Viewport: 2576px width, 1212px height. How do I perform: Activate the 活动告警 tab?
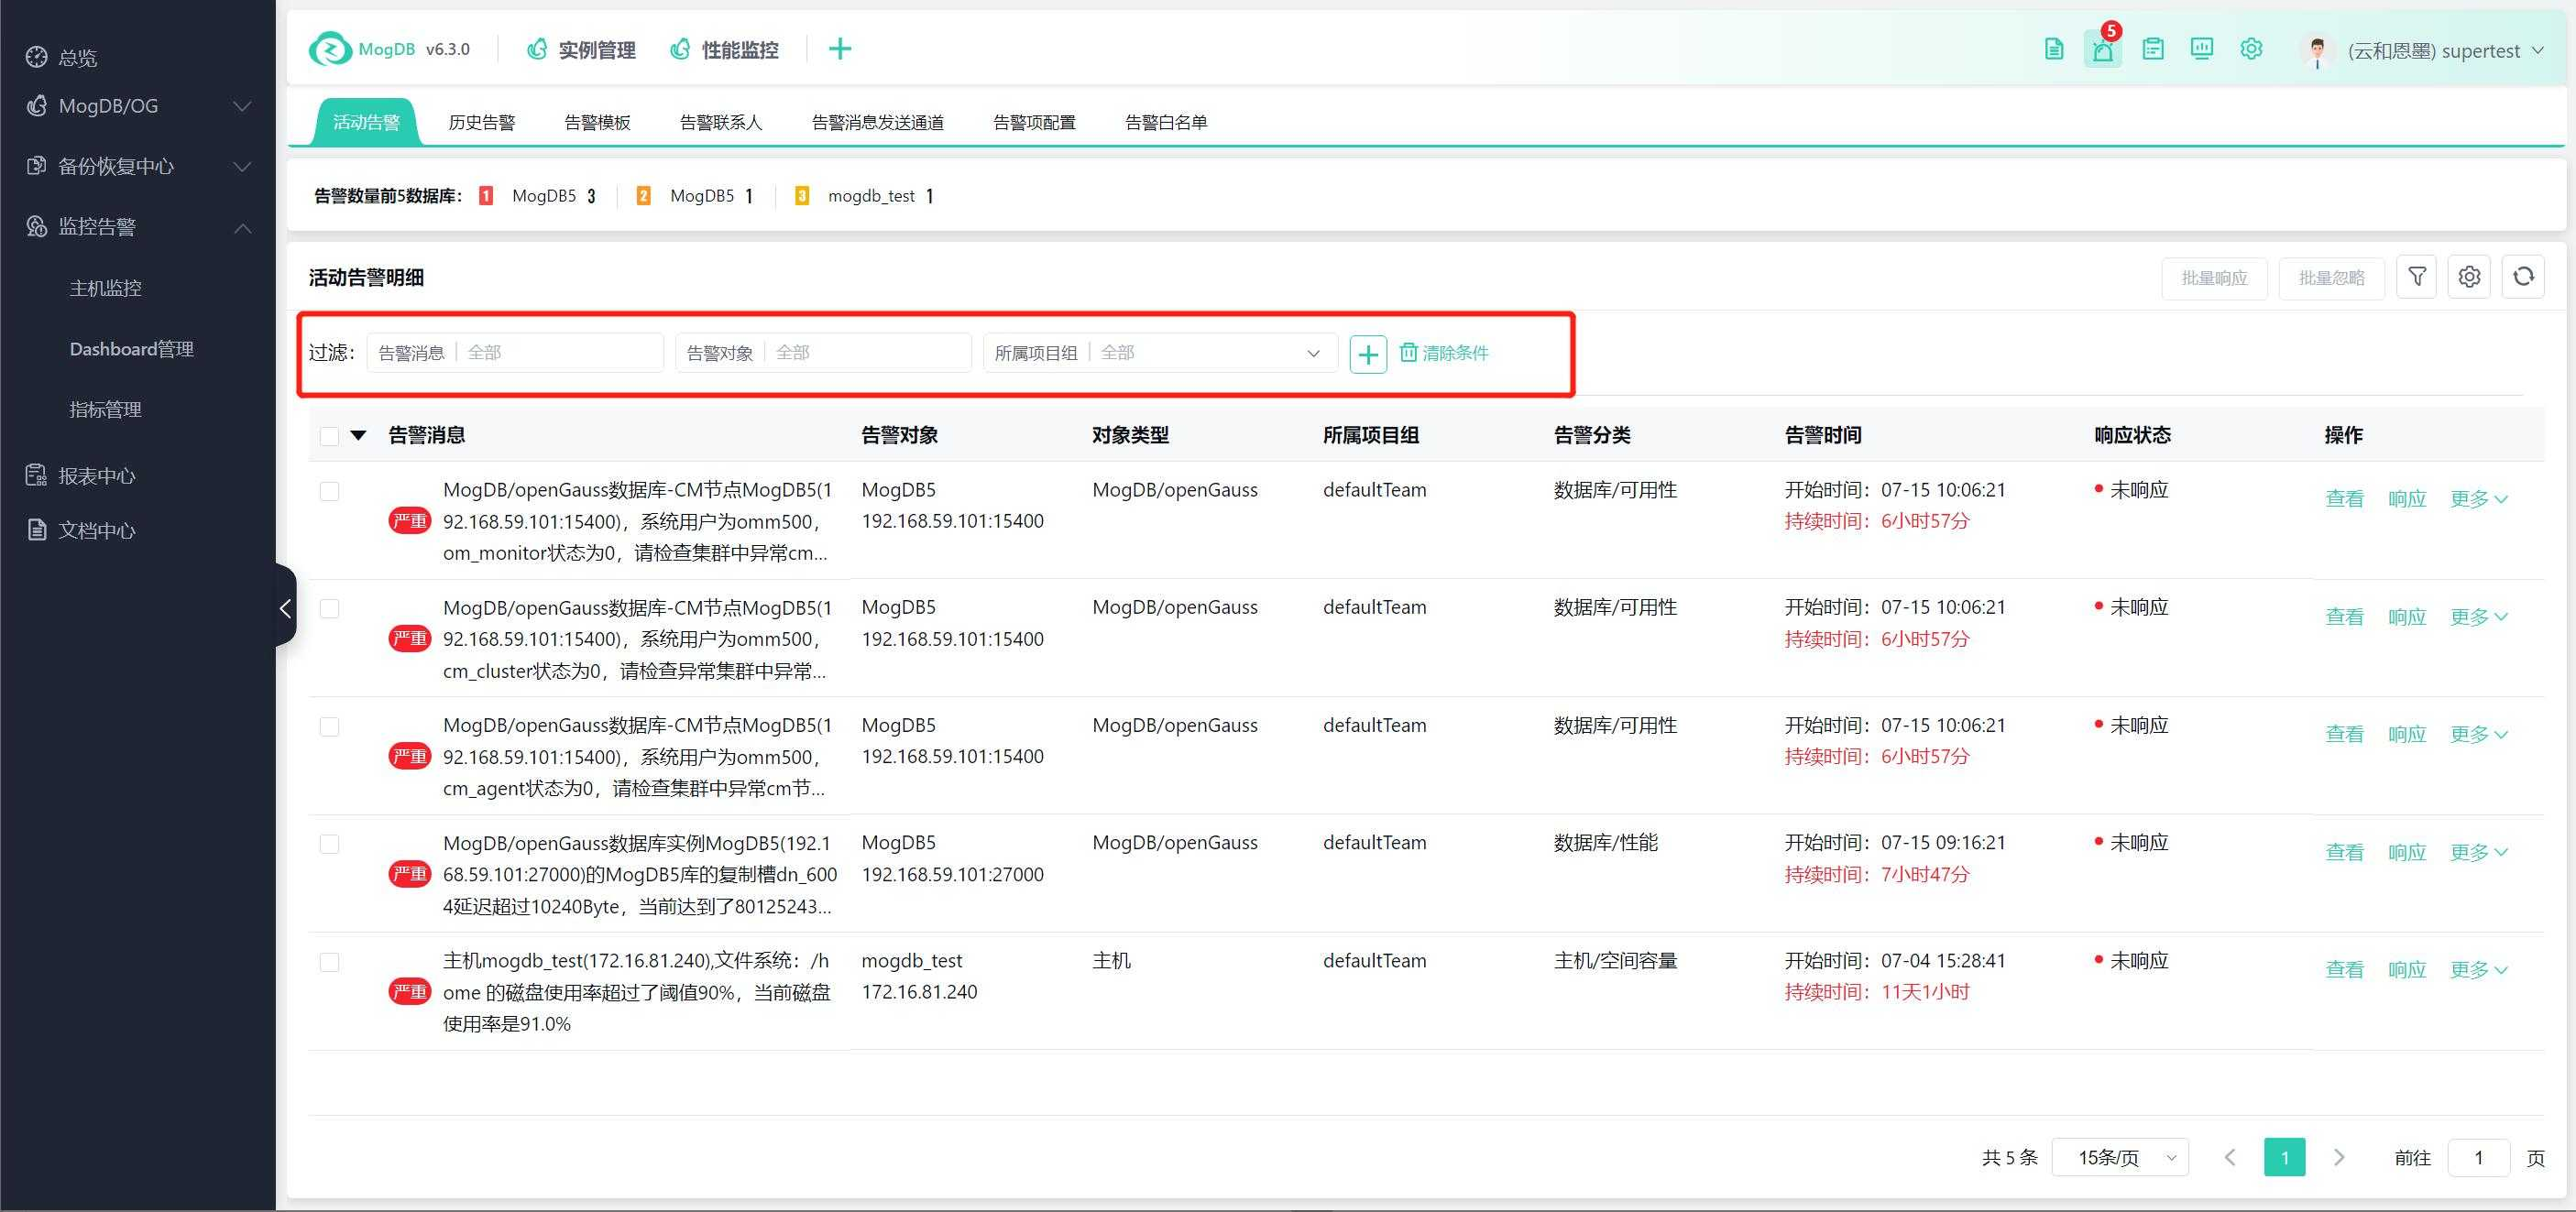point(366,122)
